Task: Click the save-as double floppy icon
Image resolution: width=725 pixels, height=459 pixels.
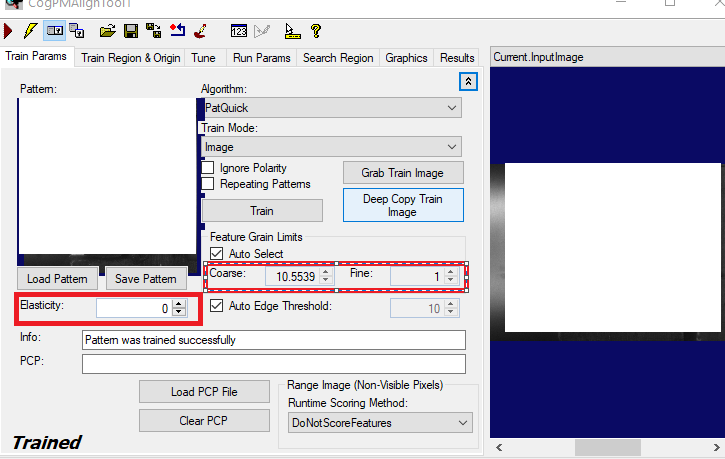Action: click(x=154, y=31)
